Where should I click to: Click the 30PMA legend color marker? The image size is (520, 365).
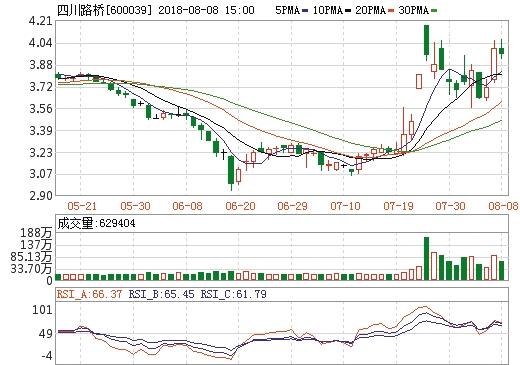coord(434,11)
